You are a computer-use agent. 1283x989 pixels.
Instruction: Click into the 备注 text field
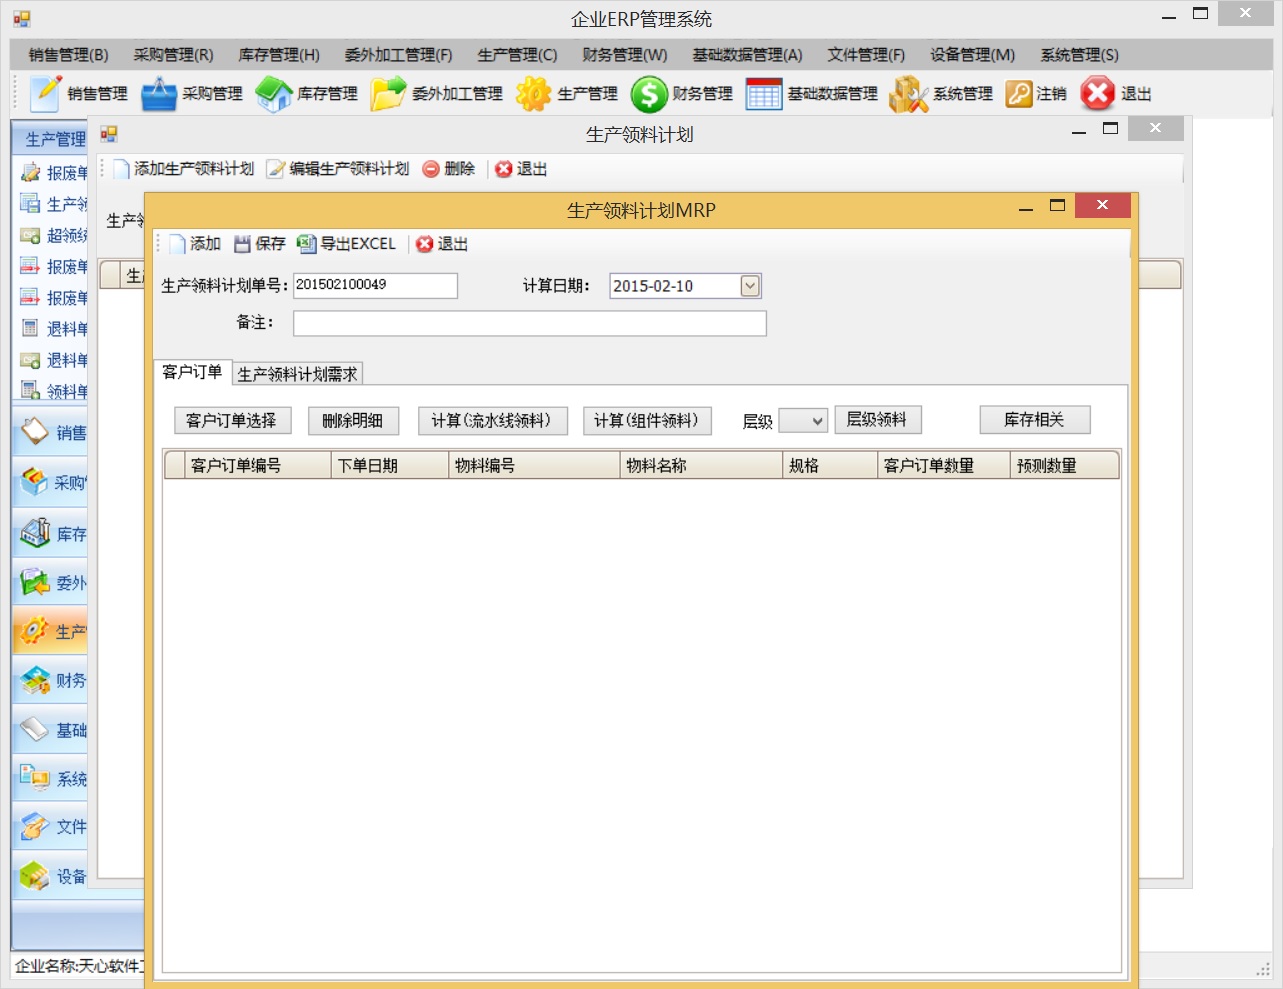click(x=529, y=323)
